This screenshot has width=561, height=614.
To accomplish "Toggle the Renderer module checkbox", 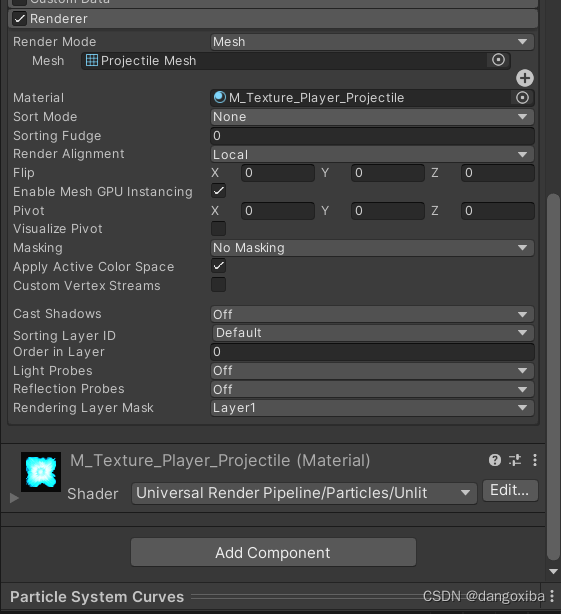I will 19,18.
